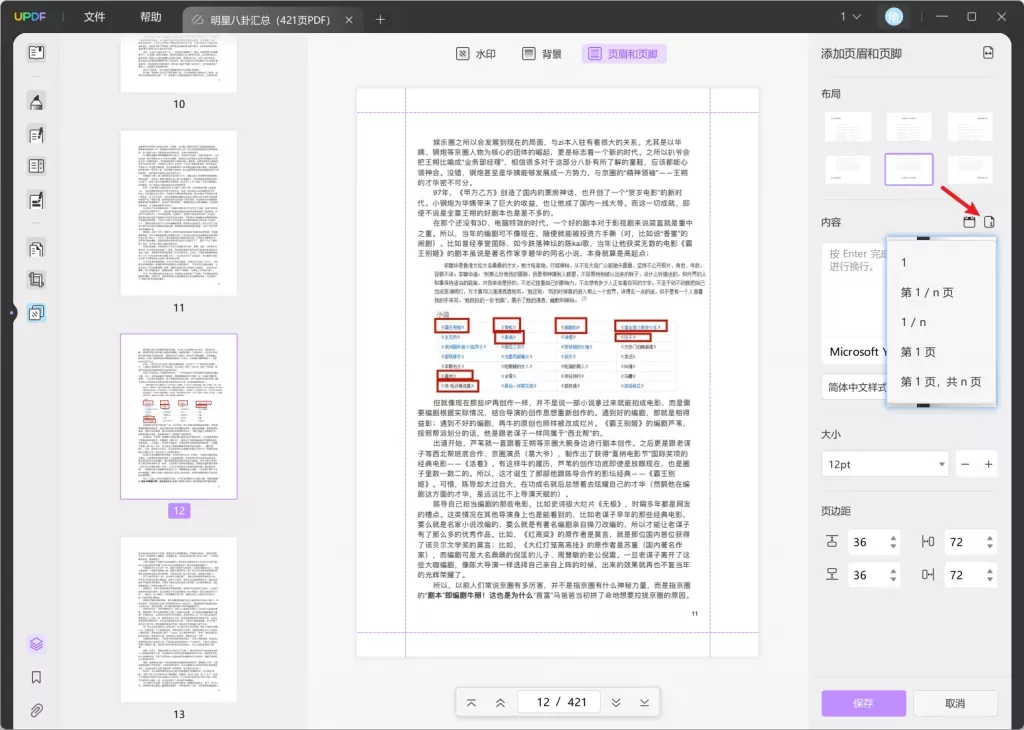The width and height of the screenshot is (1024, 730).
Task: Click the bookmark icon in sidebar
Action: 36,677
